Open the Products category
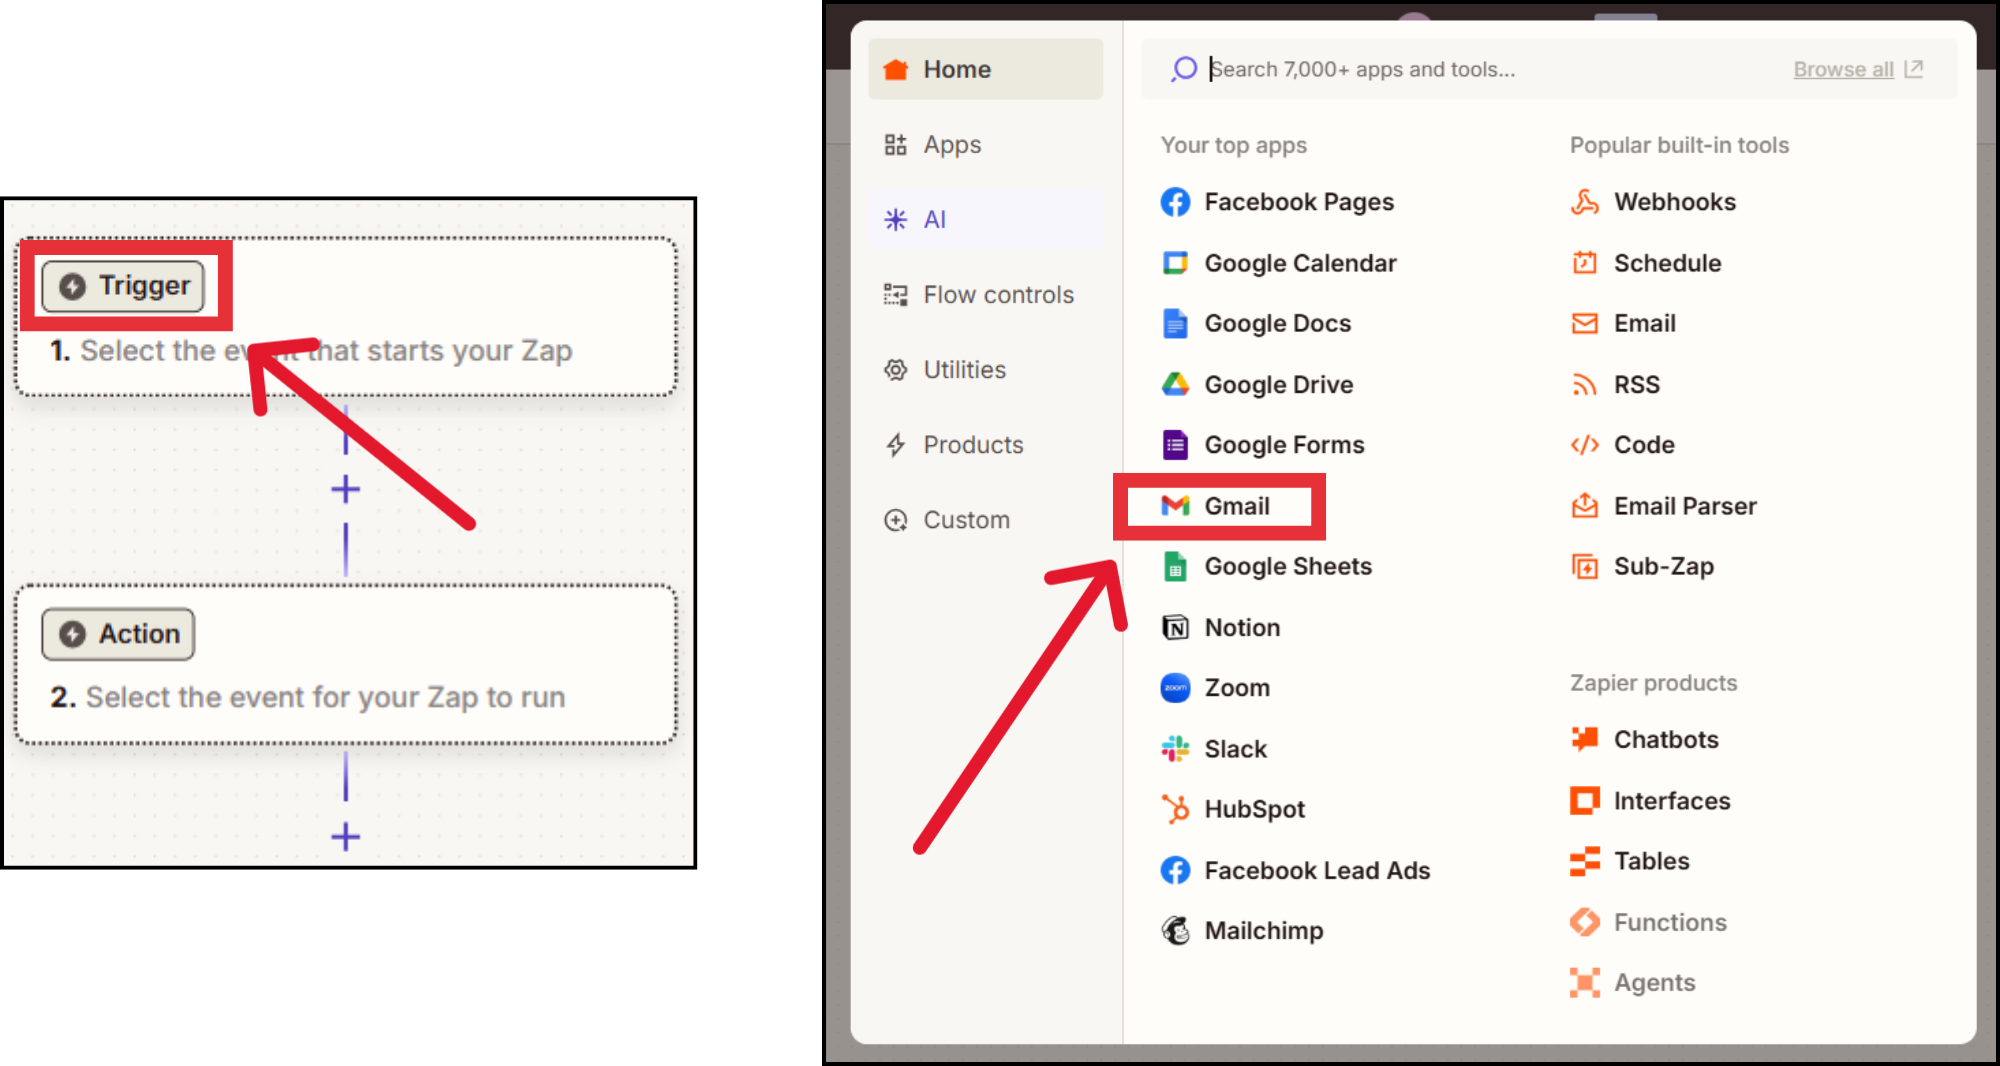 pos(985,444)
